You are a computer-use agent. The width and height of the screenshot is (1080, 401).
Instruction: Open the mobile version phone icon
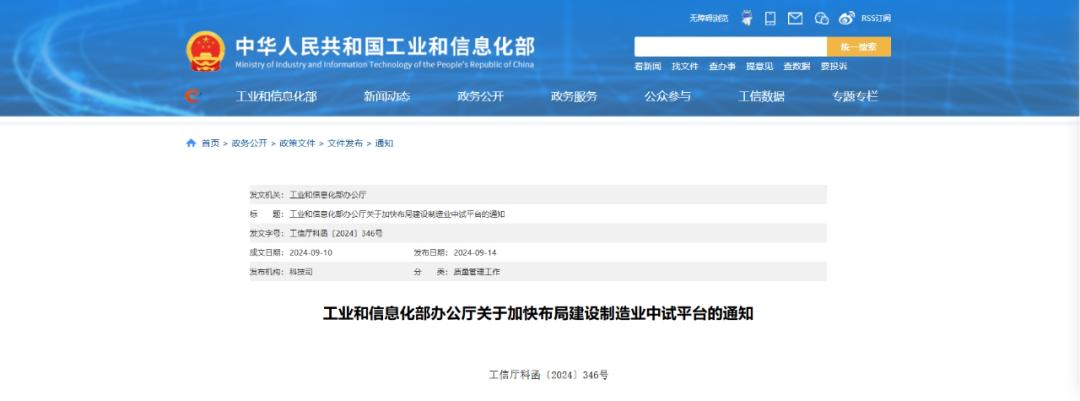tap(770, 19)
